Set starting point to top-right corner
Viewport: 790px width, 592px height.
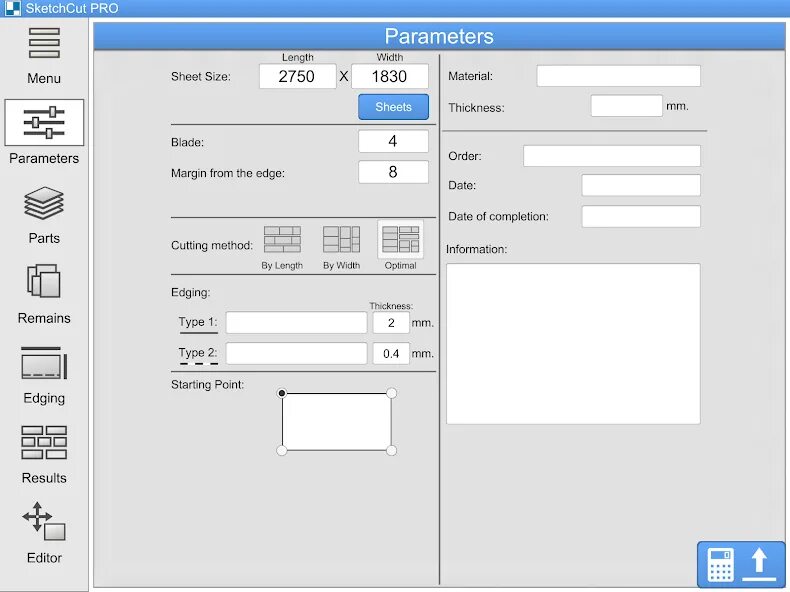pos(391,393)
